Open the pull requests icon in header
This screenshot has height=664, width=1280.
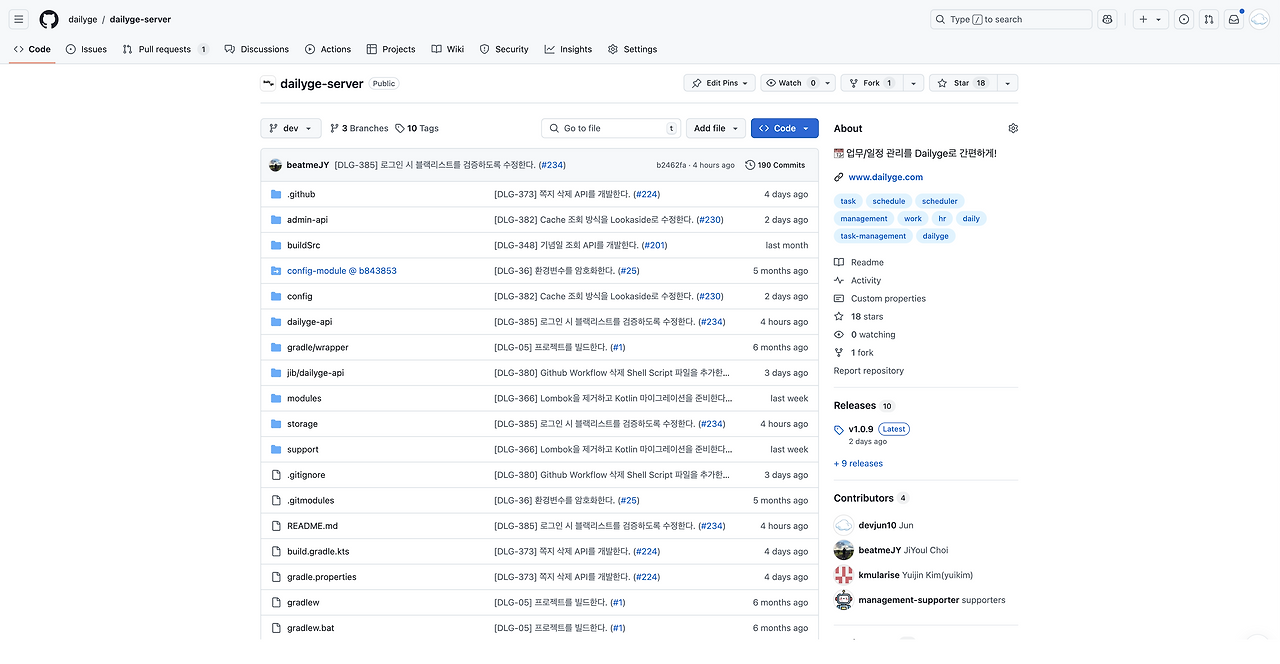click(x=1209, y=19)
